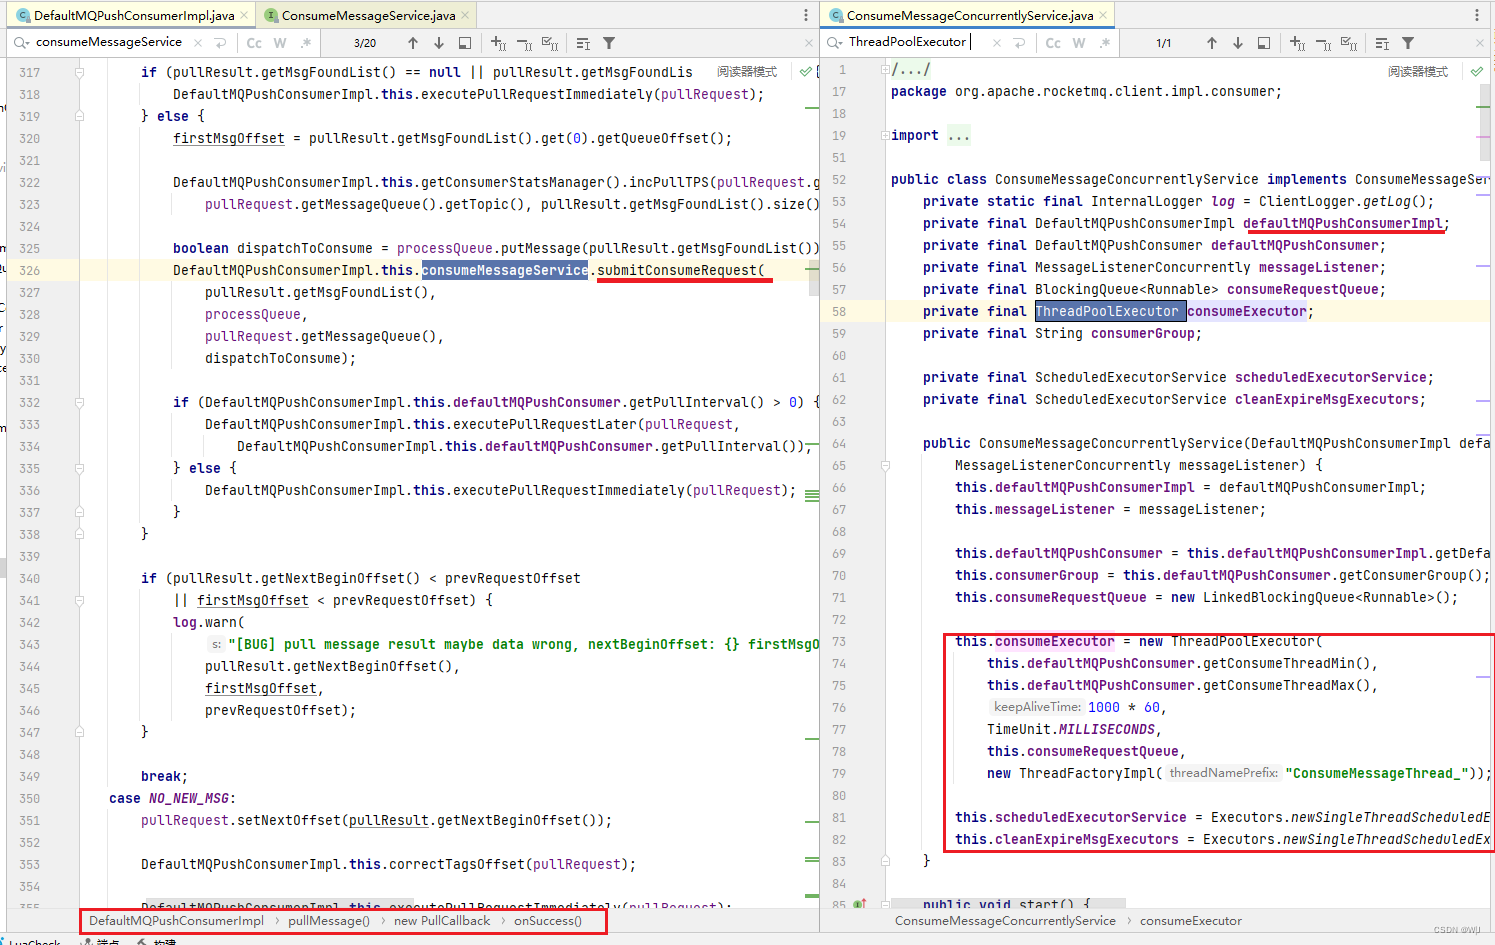This screenshot has width=1495, height=945.
Task: Open filter search results in right search bar
Action: click(1408, 43)
